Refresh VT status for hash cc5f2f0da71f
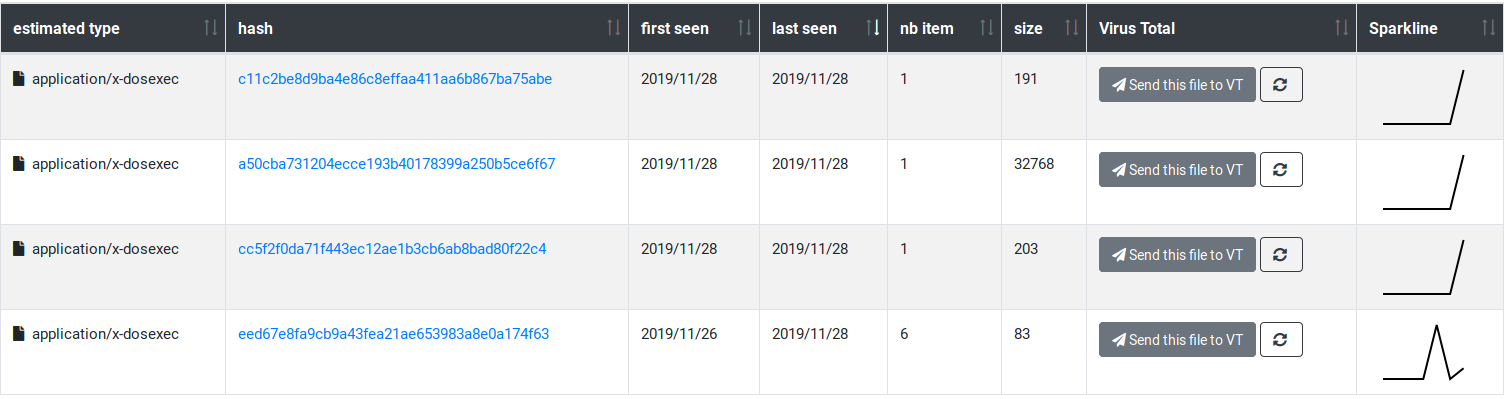The width and height of the screenshot is (1507, 399). [x=1281, y=255]
